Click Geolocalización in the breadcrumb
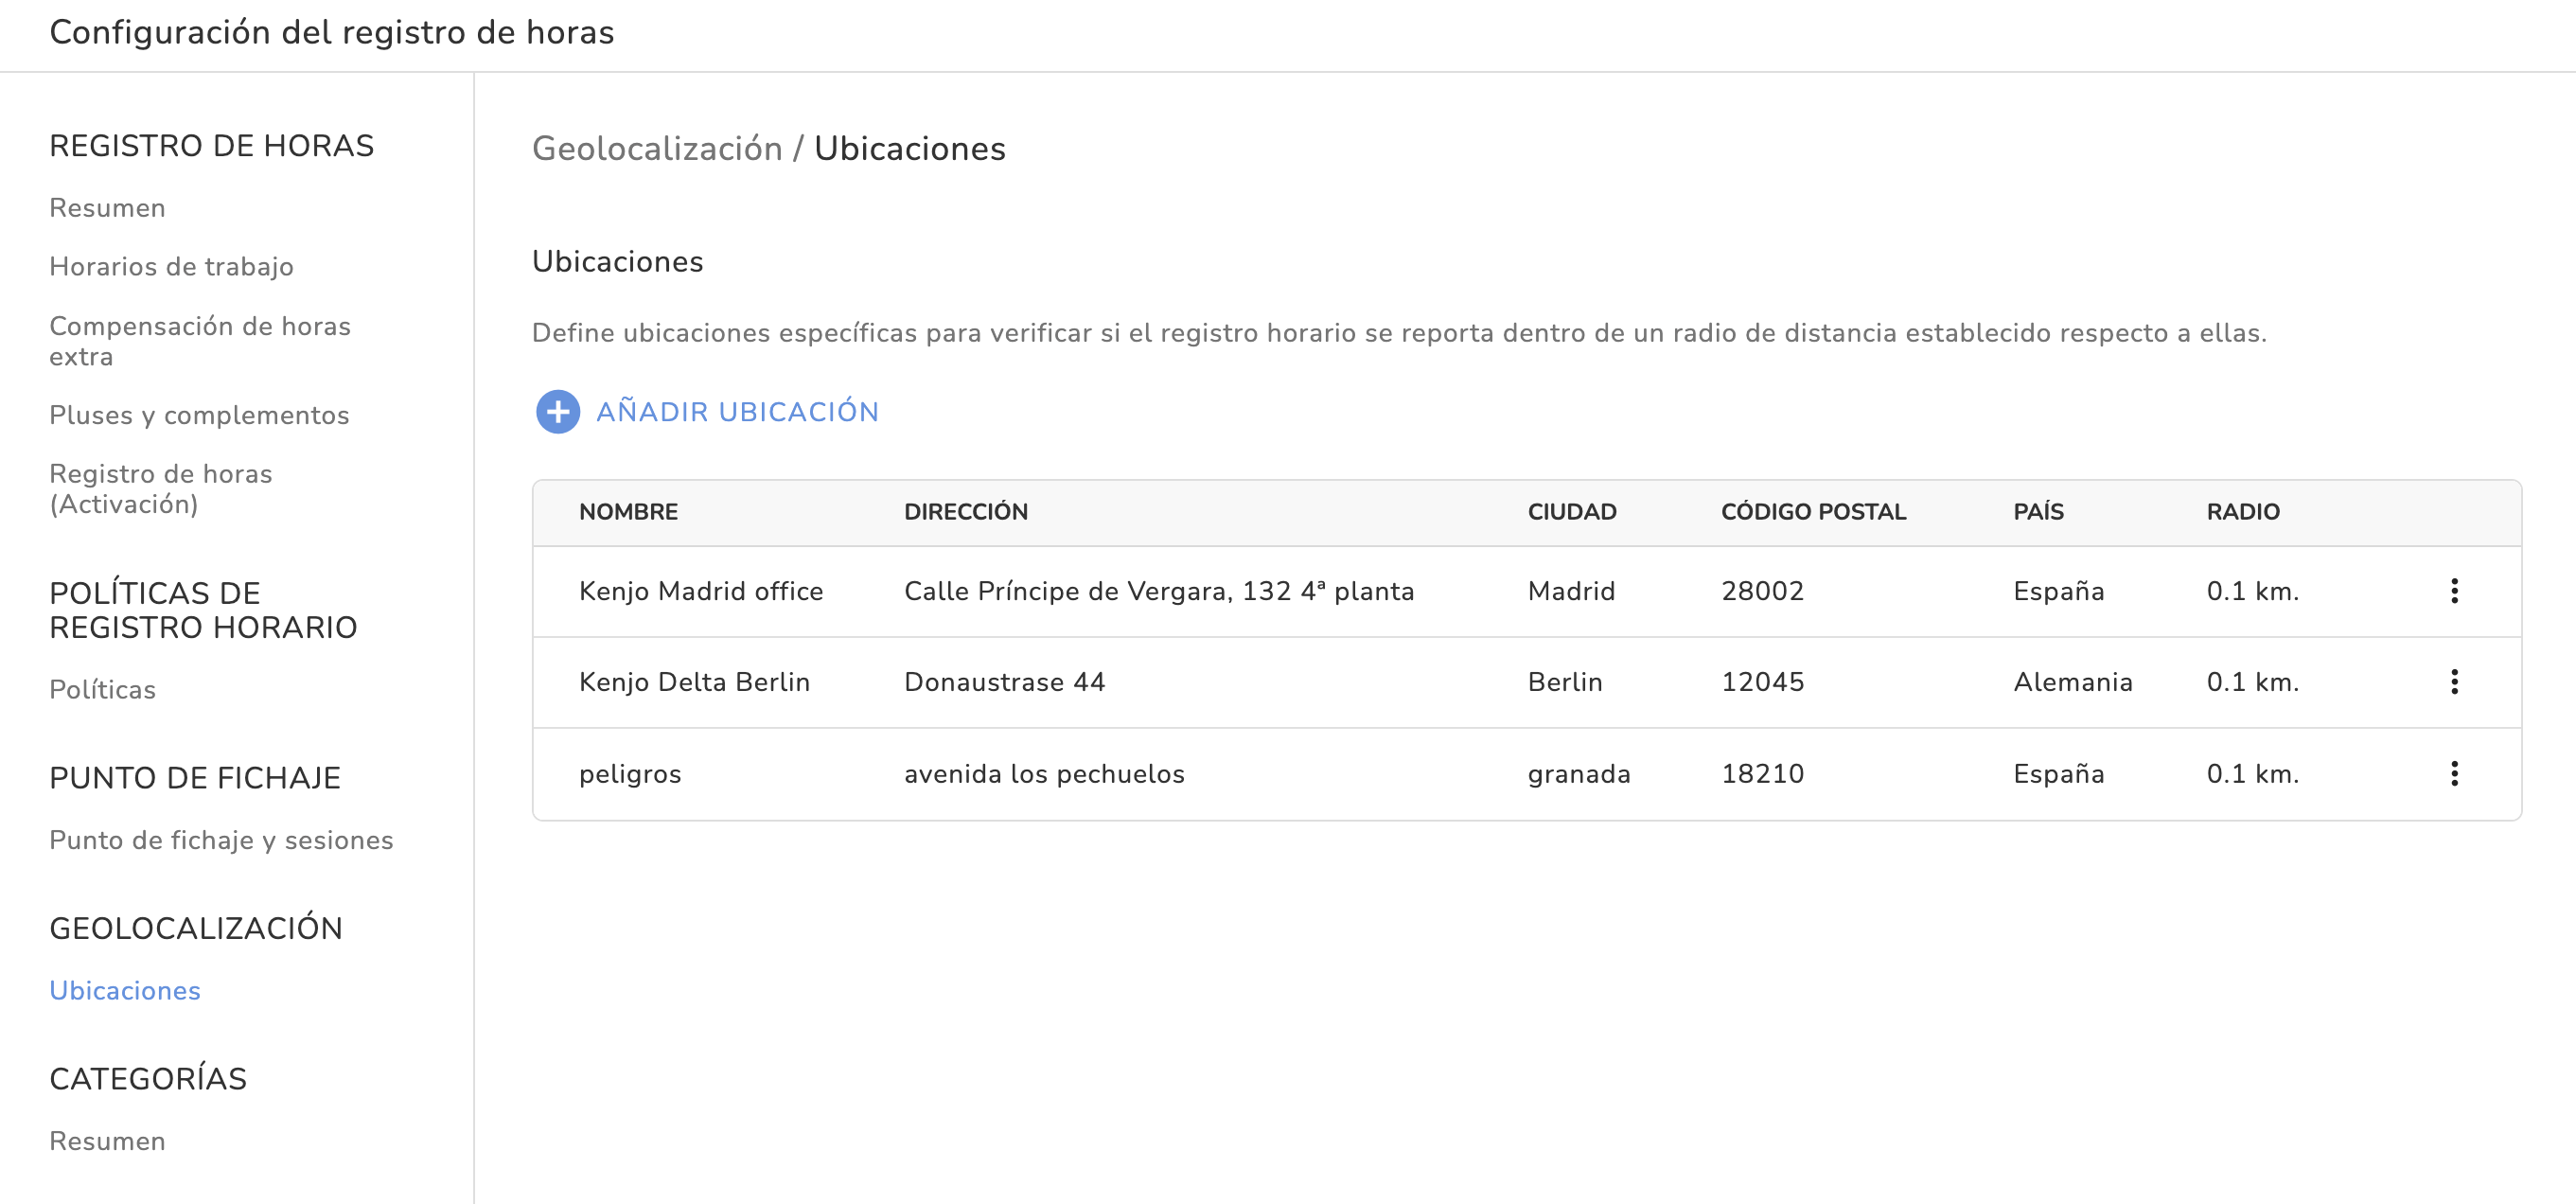 pyautogui.click(x=656, y=148)
